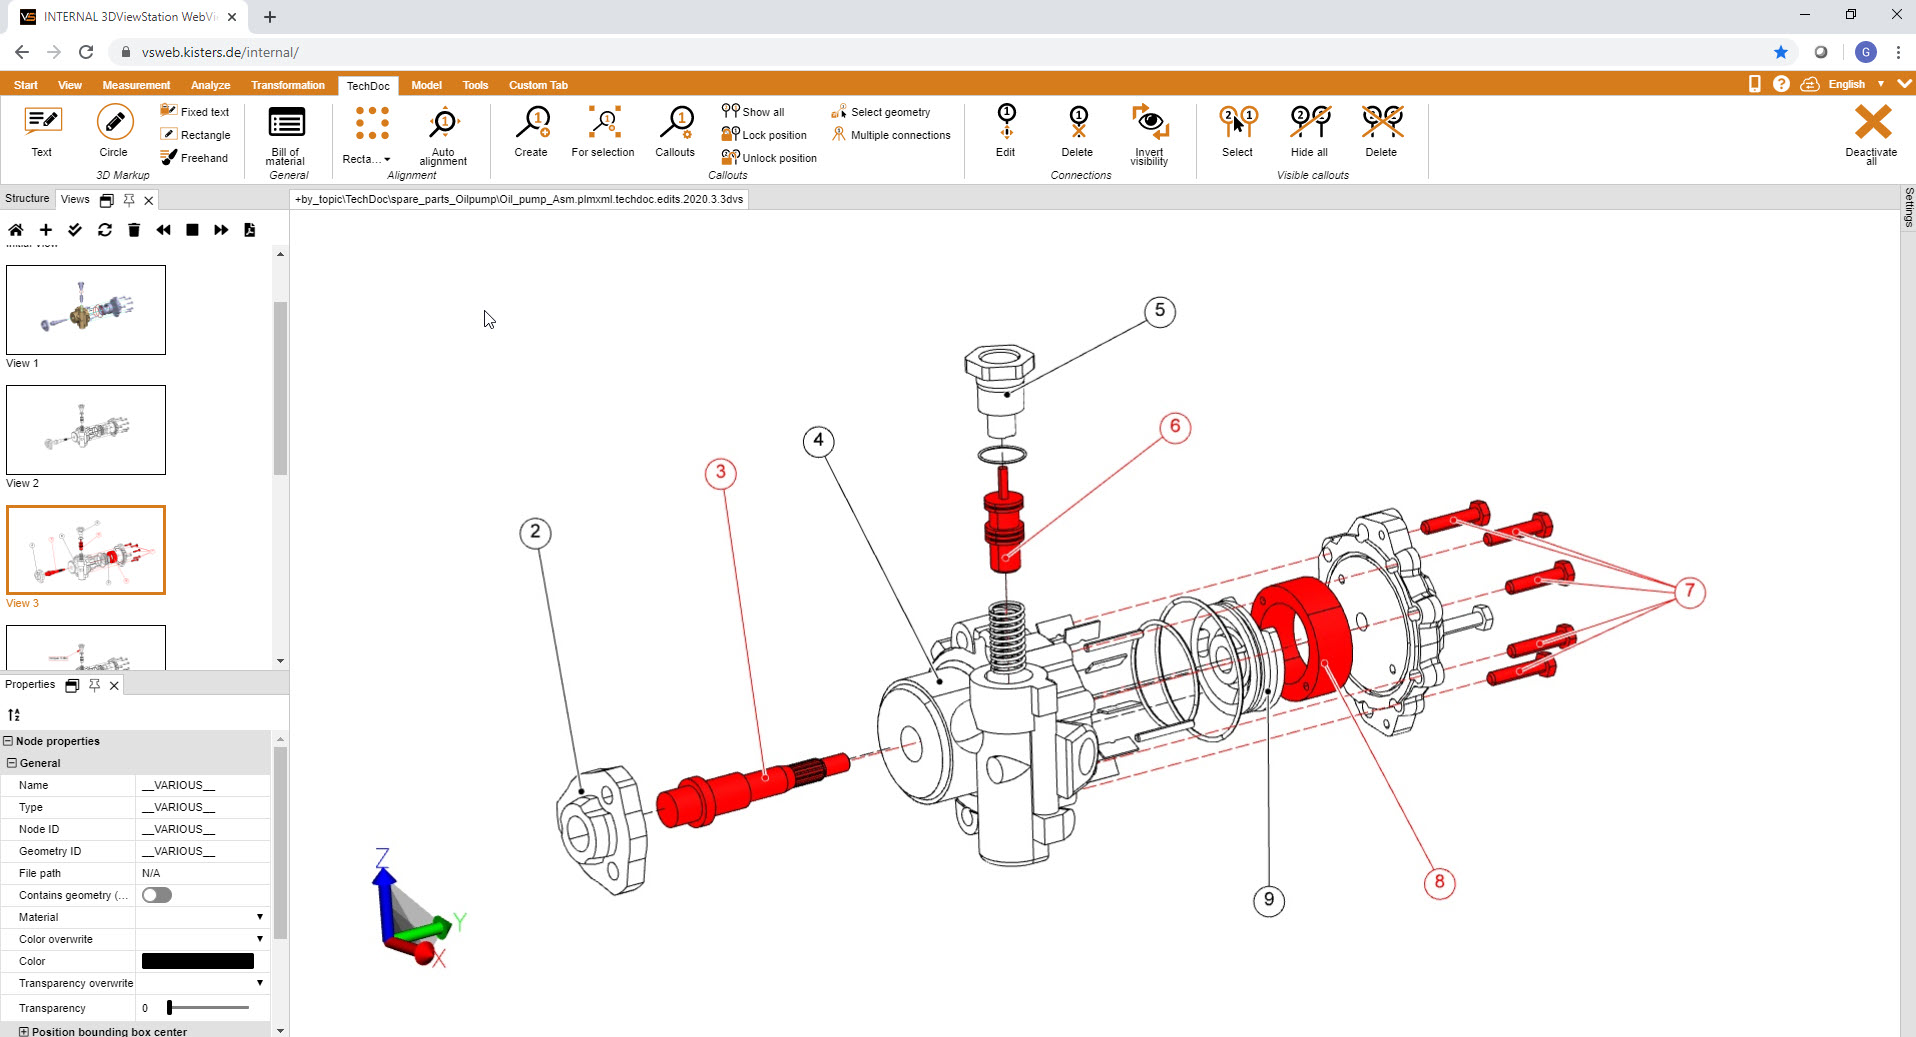Run Auto alignment on callouts

pos(443,135)
